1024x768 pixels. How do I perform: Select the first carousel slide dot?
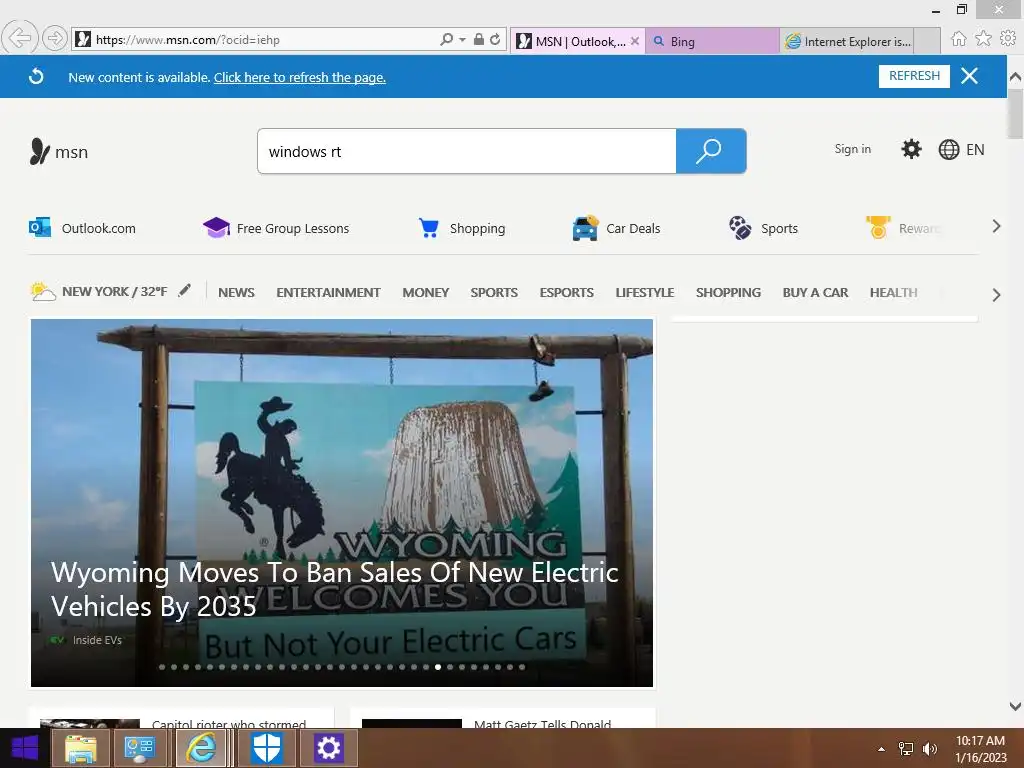(162, 667)
